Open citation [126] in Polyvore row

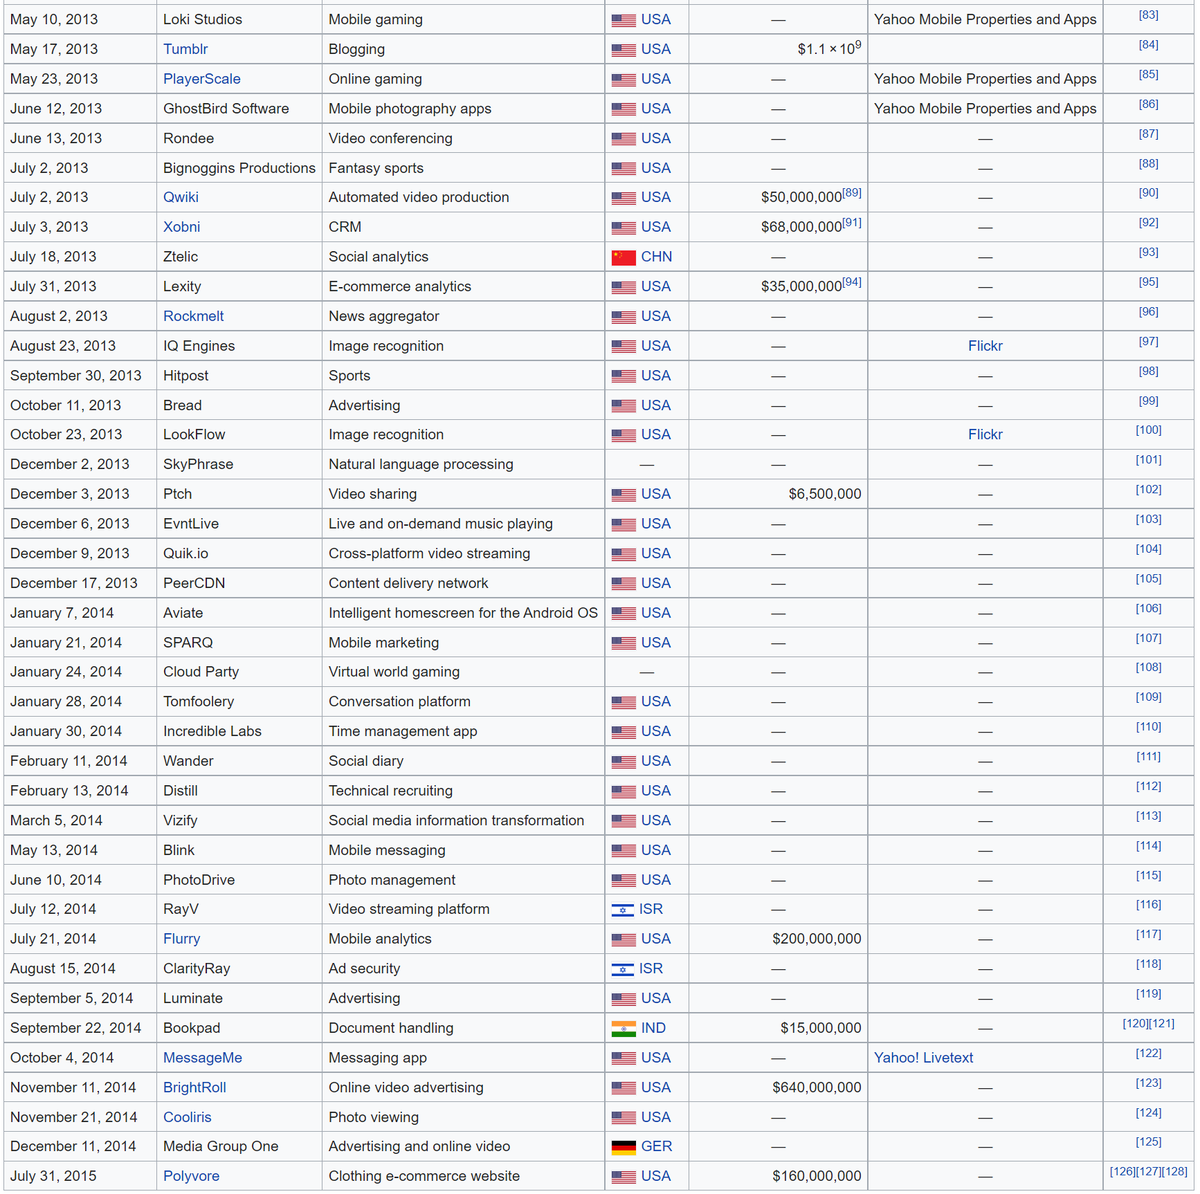(x=1123, y=1172)
